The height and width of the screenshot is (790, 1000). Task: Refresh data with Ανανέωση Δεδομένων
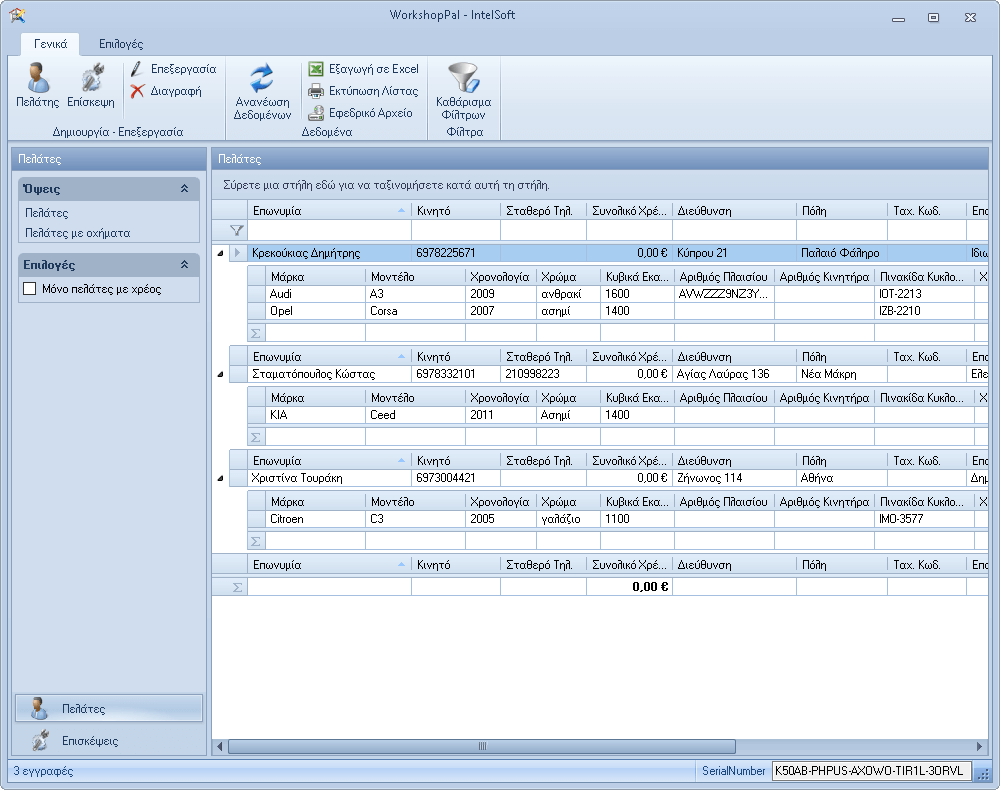261,90
